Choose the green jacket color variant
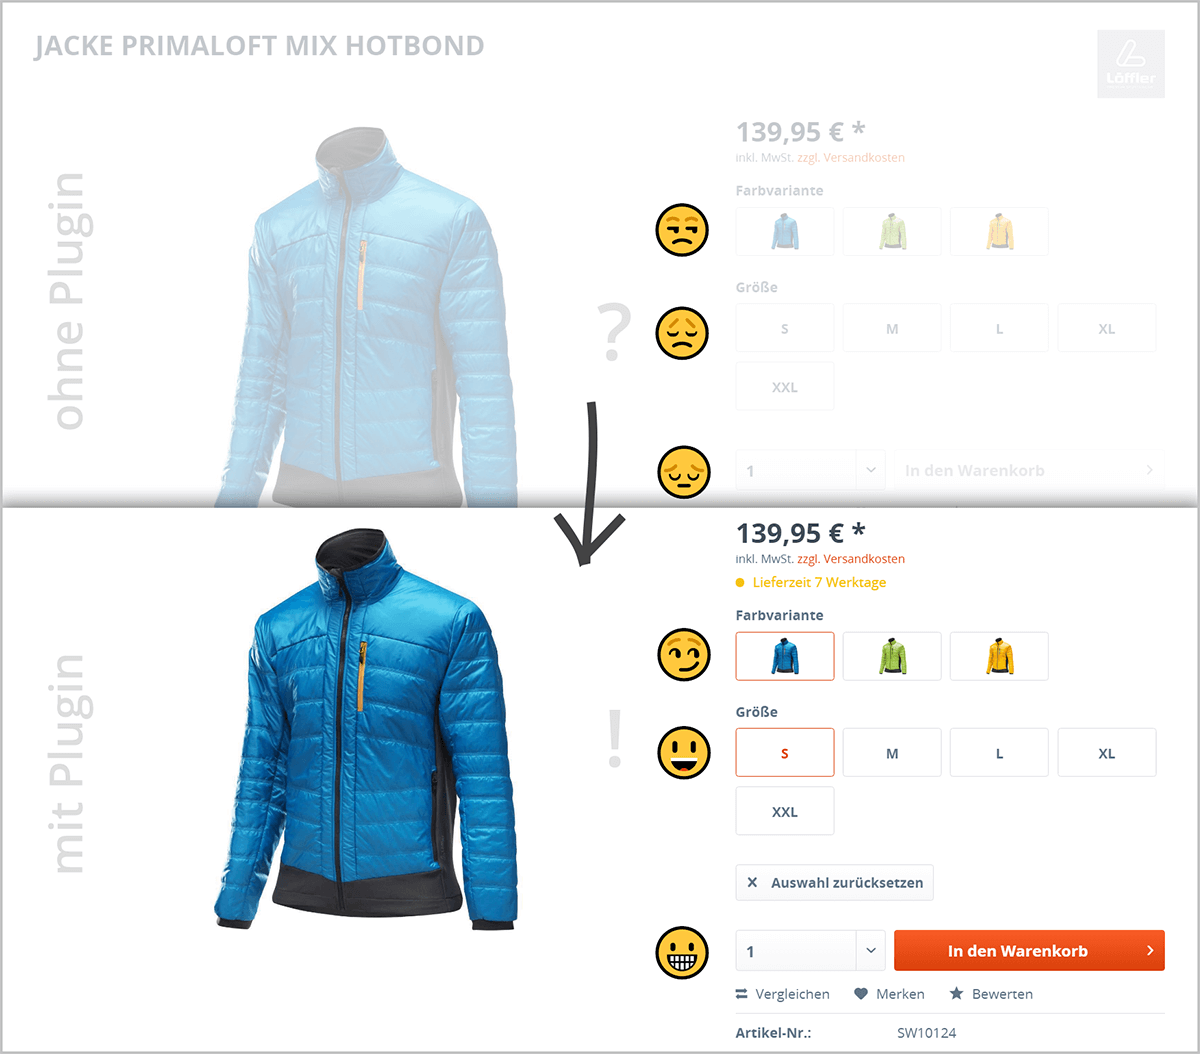 coord(892,656)
